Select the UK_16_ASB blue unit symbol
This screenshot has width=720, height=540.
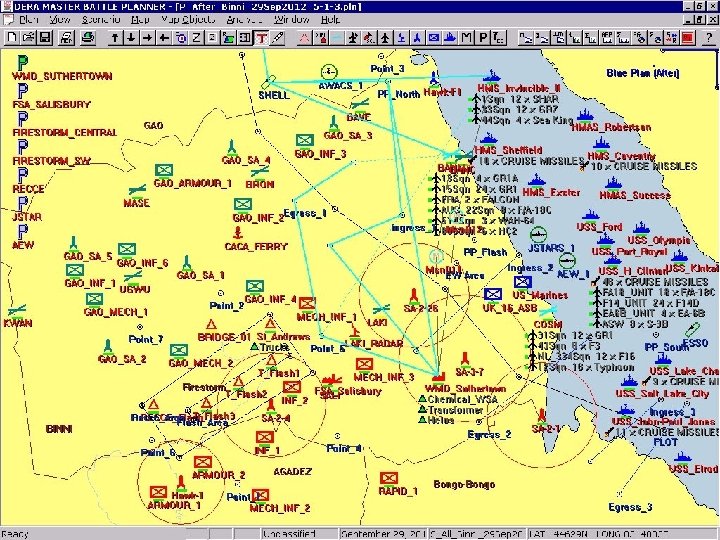click(x=493, y=294)
